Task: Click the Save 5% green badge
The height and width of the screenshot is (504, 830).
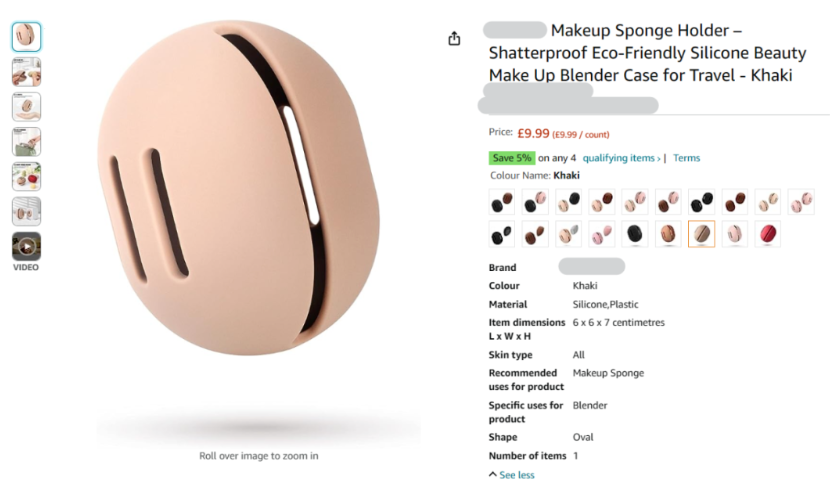Action: pos(511,158)
